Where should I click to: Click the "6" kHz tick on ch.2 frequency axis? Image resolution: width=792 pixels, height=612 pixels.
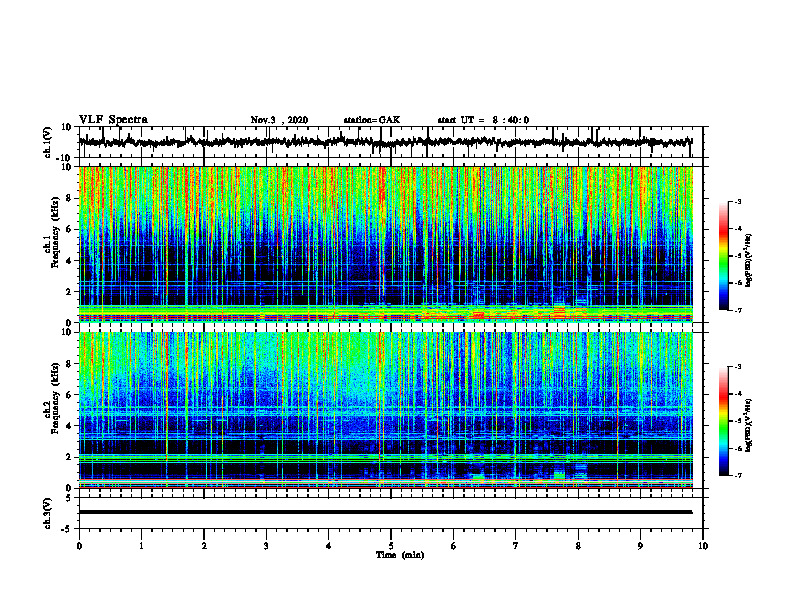pyautogui.click(x=70, y=395)
